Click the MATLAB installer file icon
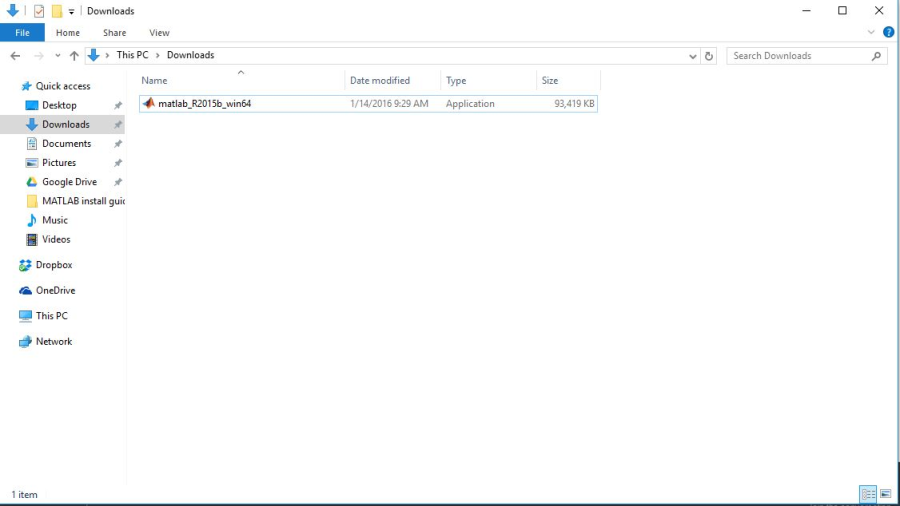The image size is (900, 506). [149, 103]
